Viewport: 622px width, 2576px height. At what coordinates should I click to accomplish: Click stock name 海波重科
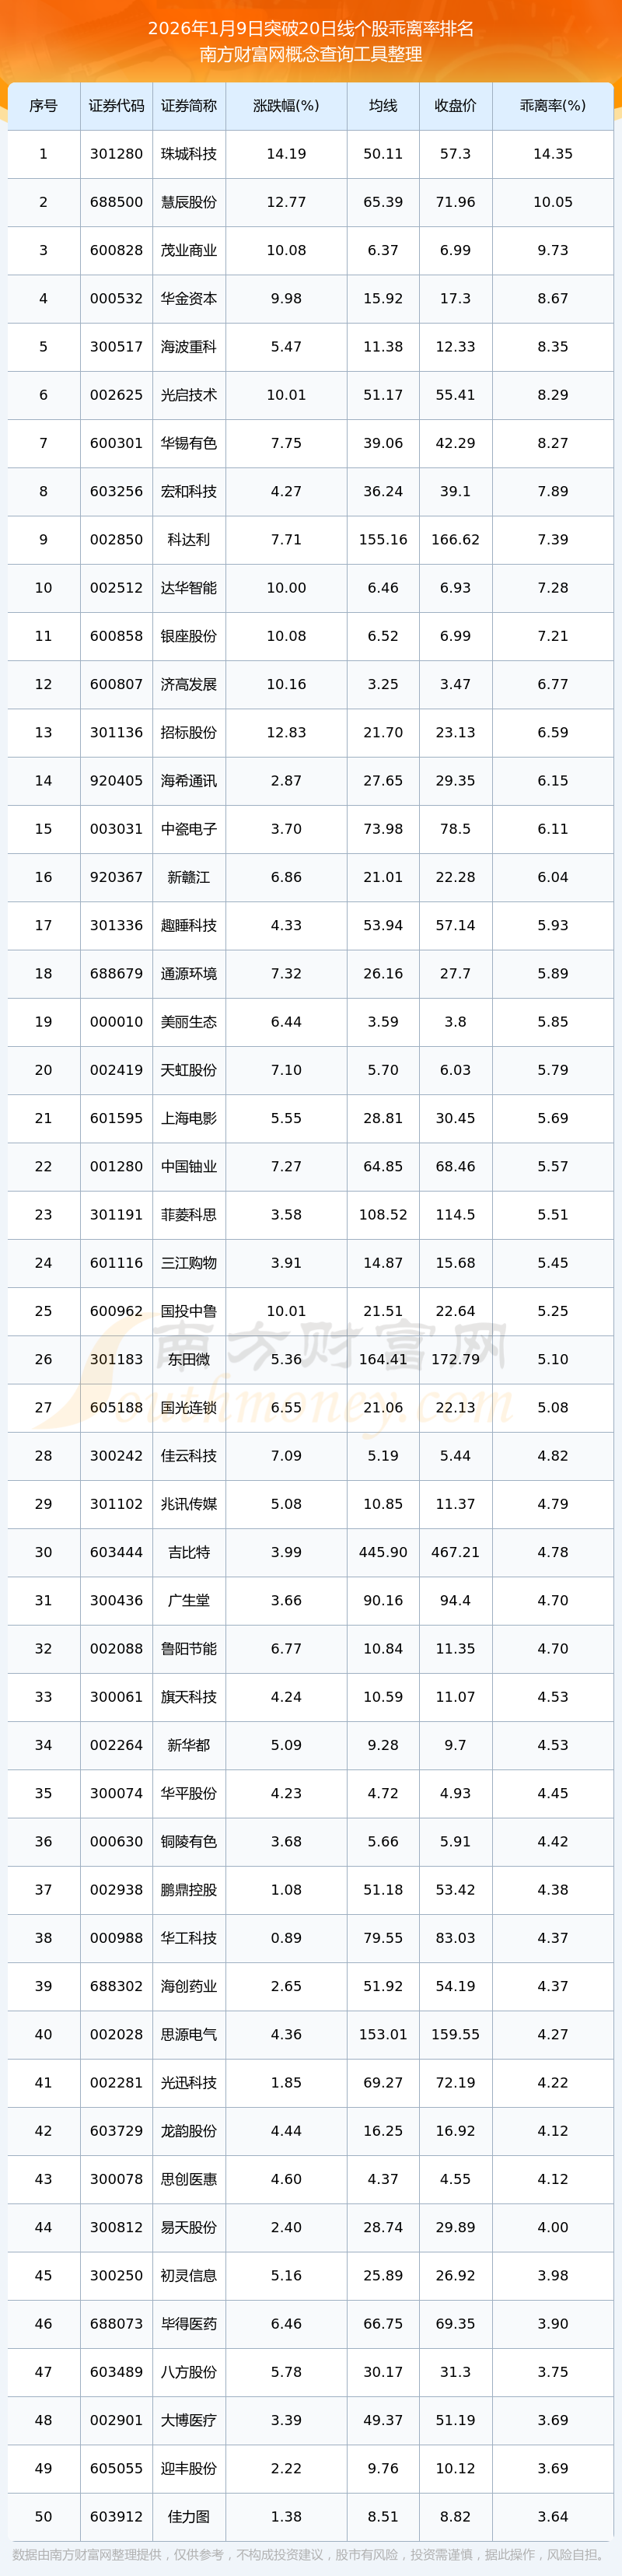coord(189,347)
